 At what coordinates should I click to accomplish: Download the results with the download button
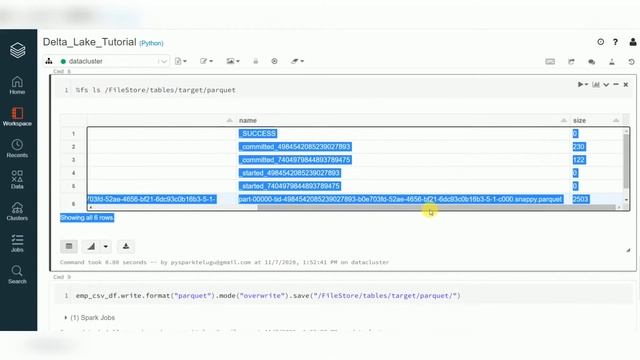126,246
